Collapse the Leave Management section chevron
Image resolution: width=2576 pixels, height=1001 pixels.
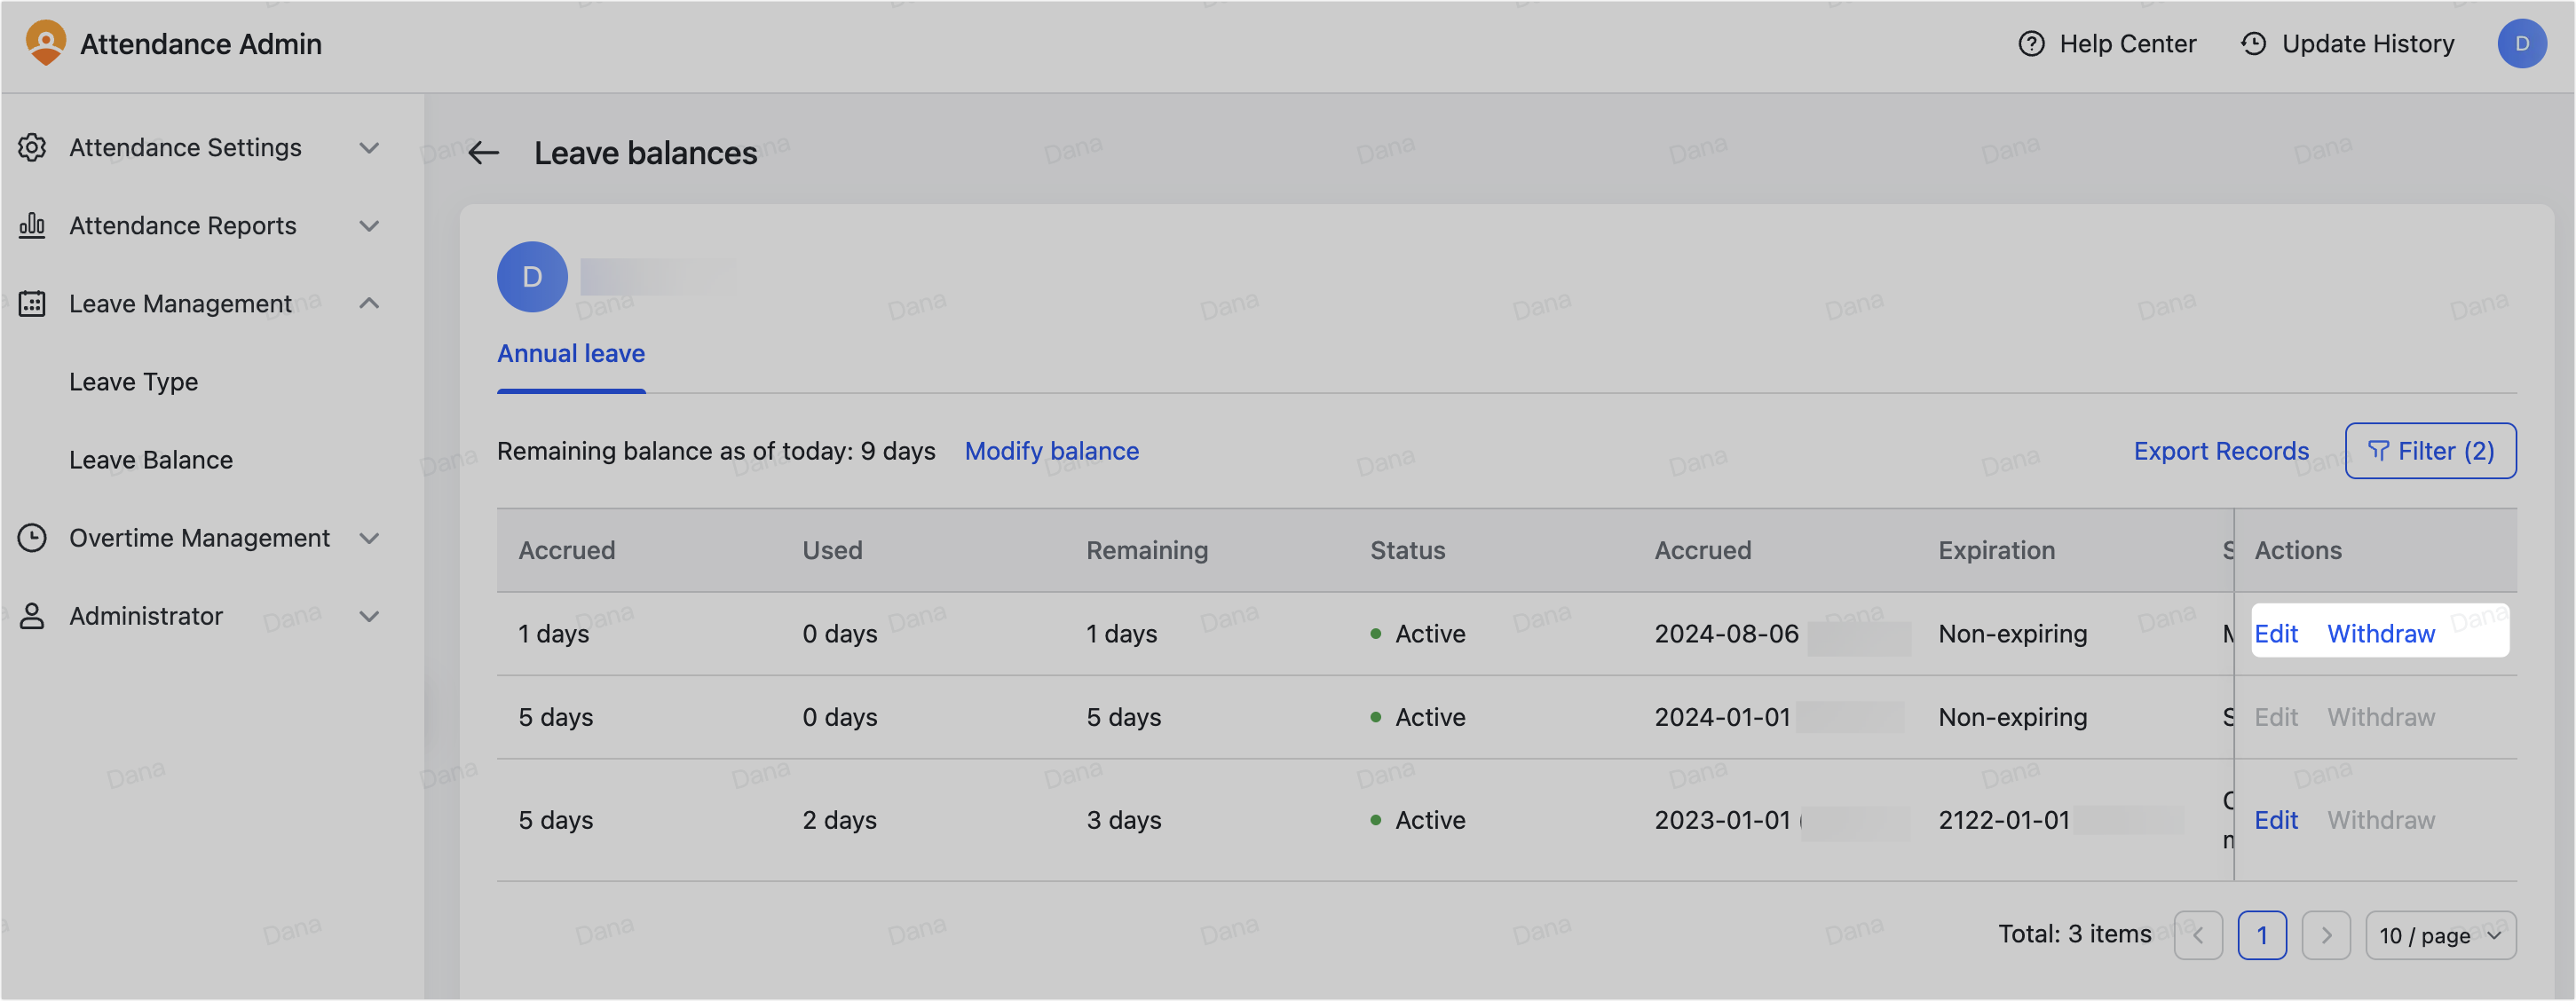pyautogui.click(x=369, y=304)
